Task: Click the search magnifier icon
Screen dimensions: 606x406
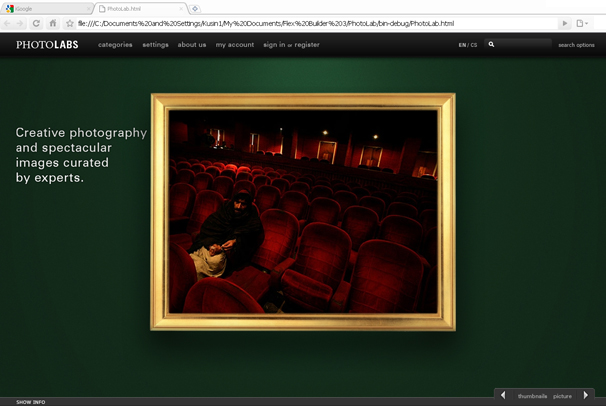Action: 491,45
